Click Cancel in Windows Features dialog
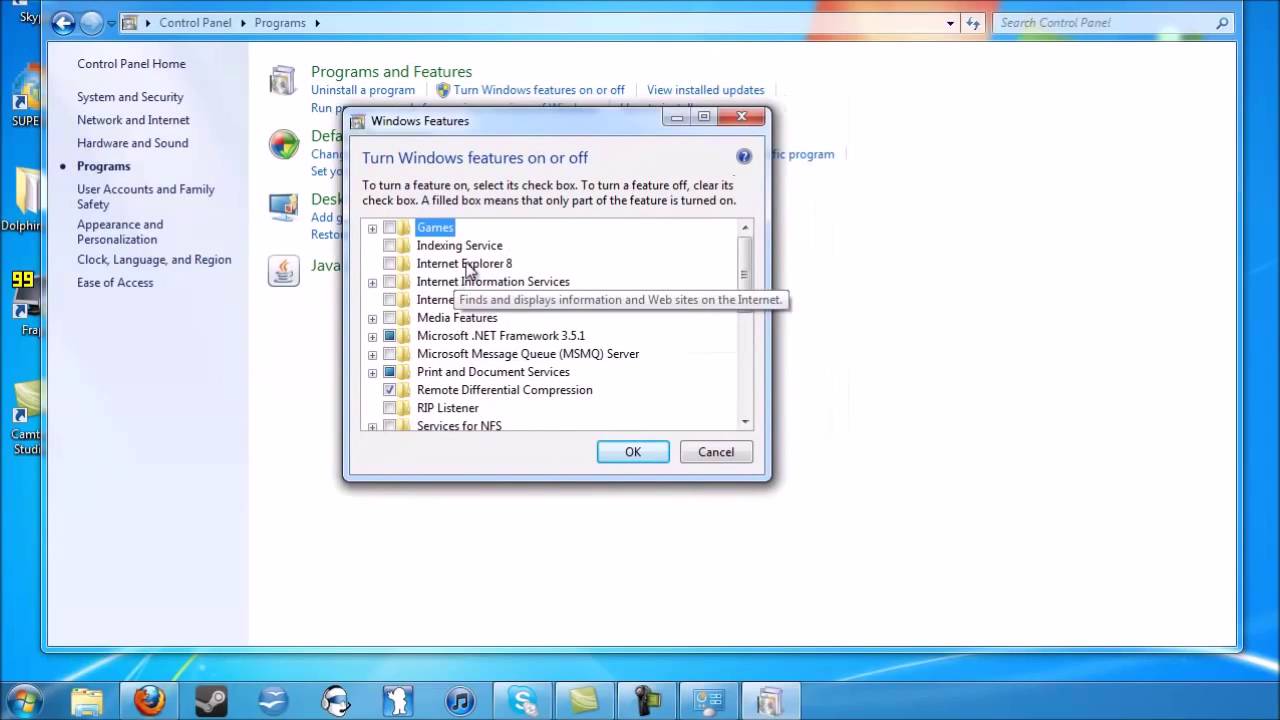The height and width of the screenshot is (720, 1280). tap(716, 452)
